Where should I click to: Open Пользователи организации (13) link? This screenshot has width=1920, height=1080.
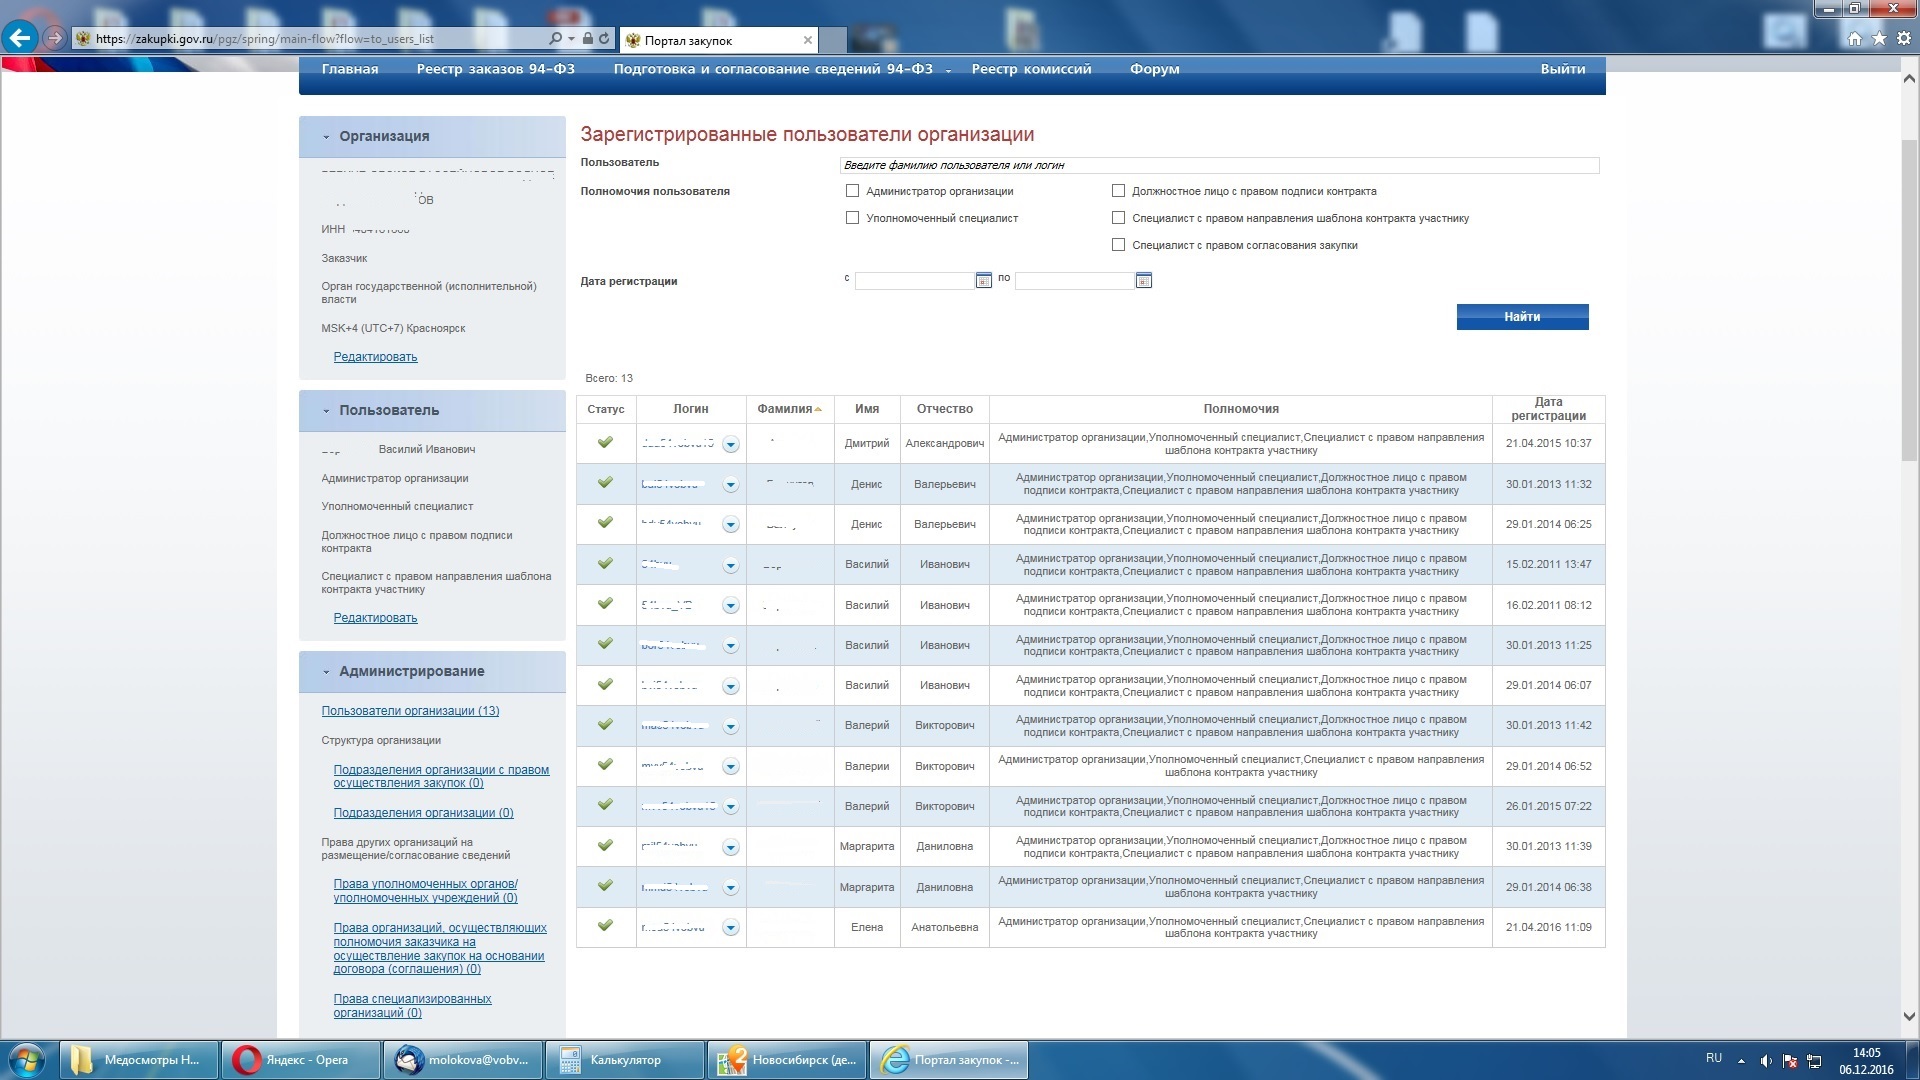point(410,711)
